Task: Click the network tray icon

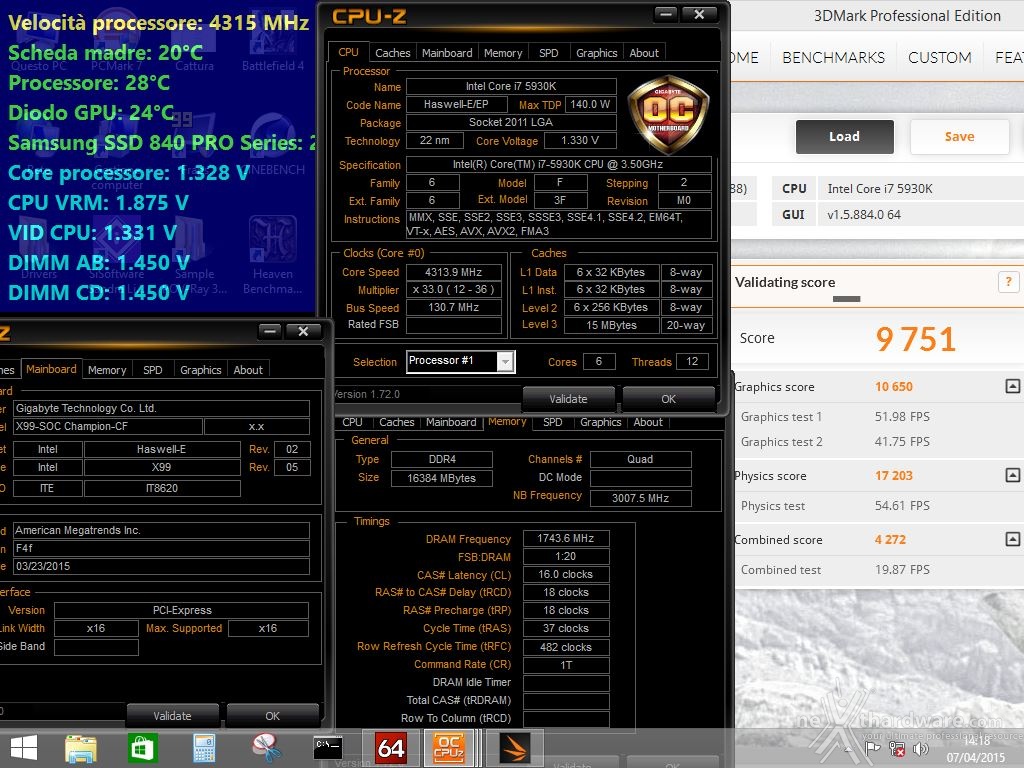Action: click(x=897, y=749)
